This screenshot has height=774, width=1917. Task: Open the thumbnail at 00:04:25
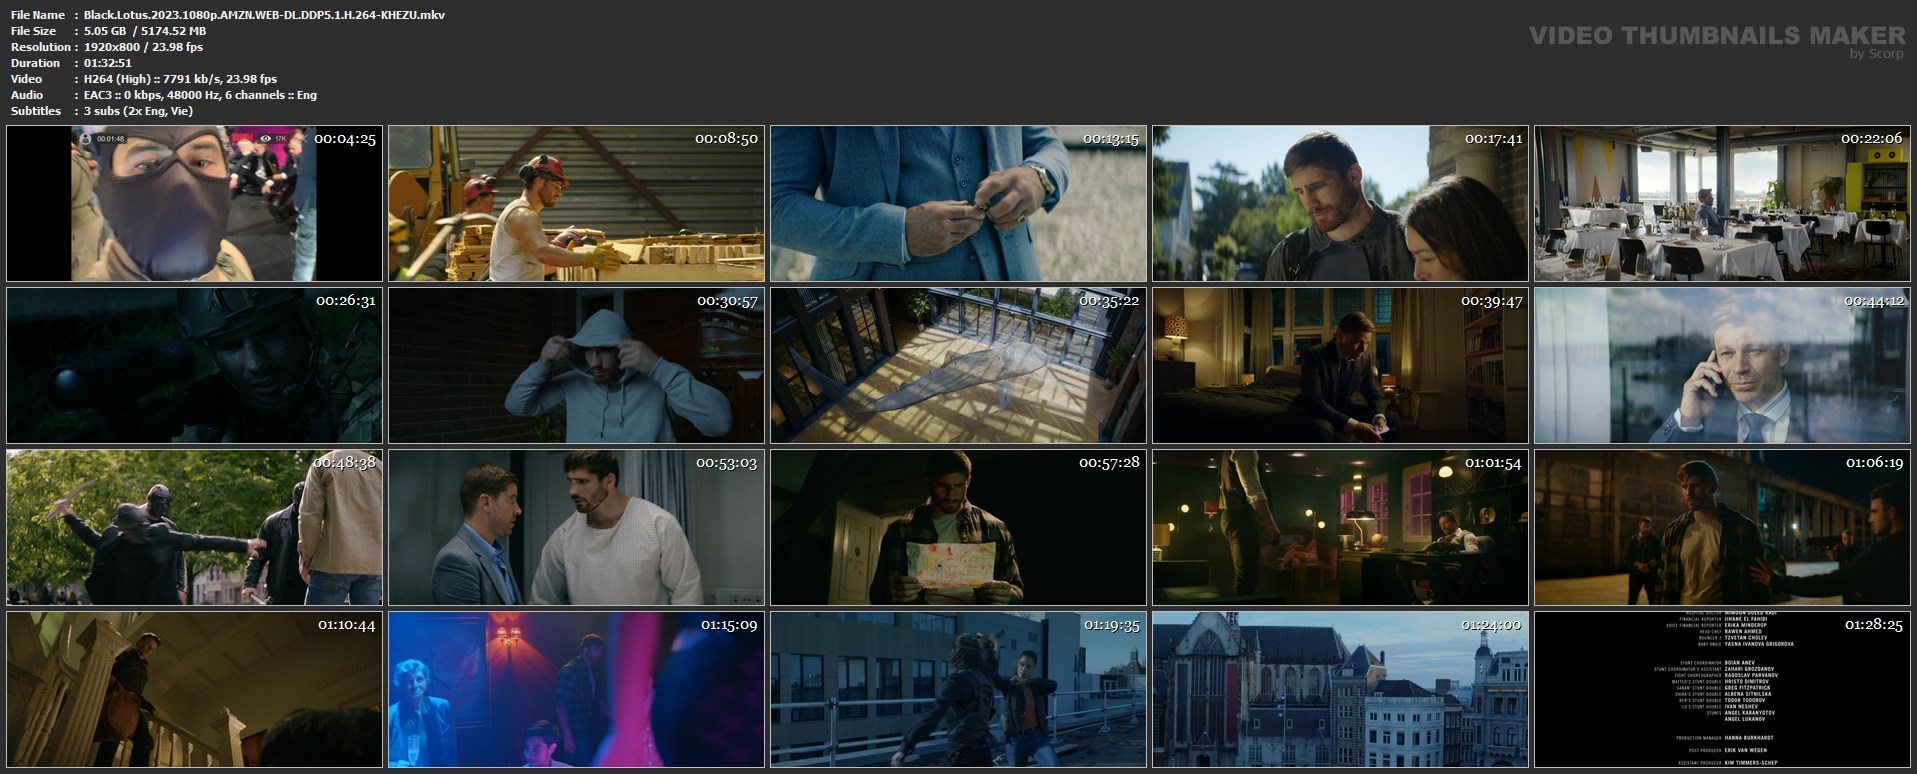194,203
